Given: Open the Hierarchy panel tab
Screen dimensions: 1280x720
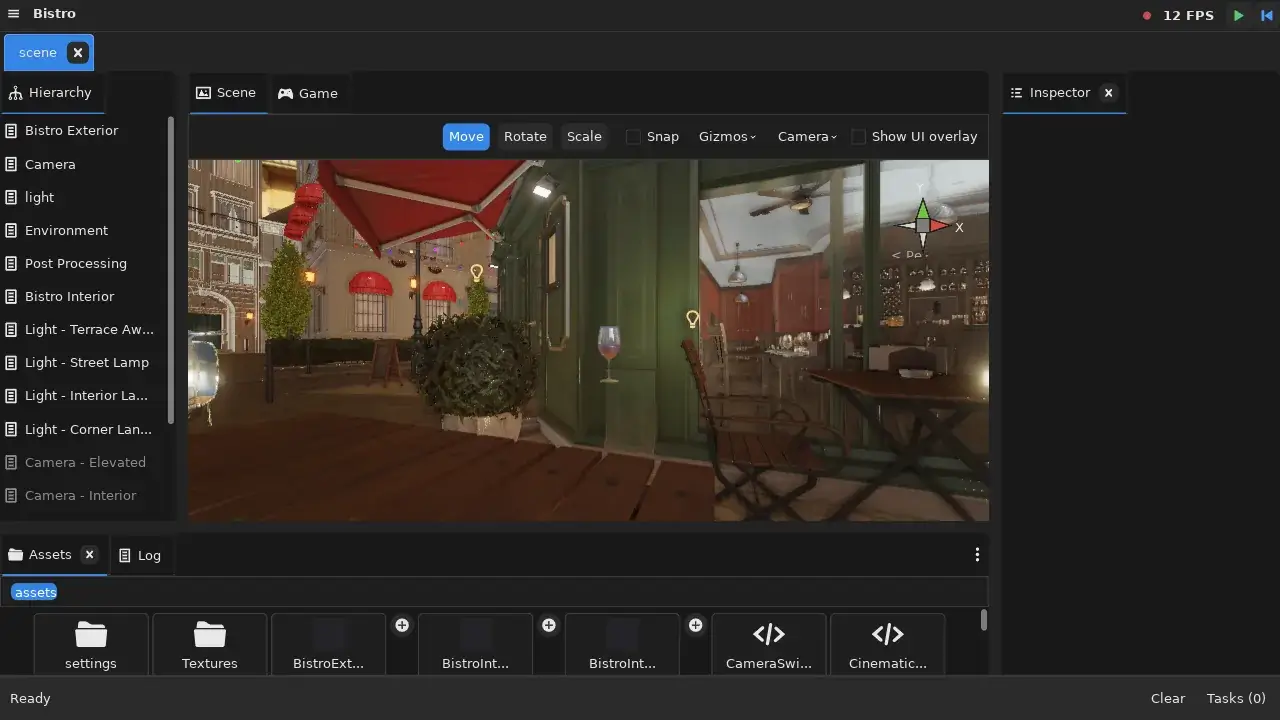Looking at the screenshot, I should [50, 93].
